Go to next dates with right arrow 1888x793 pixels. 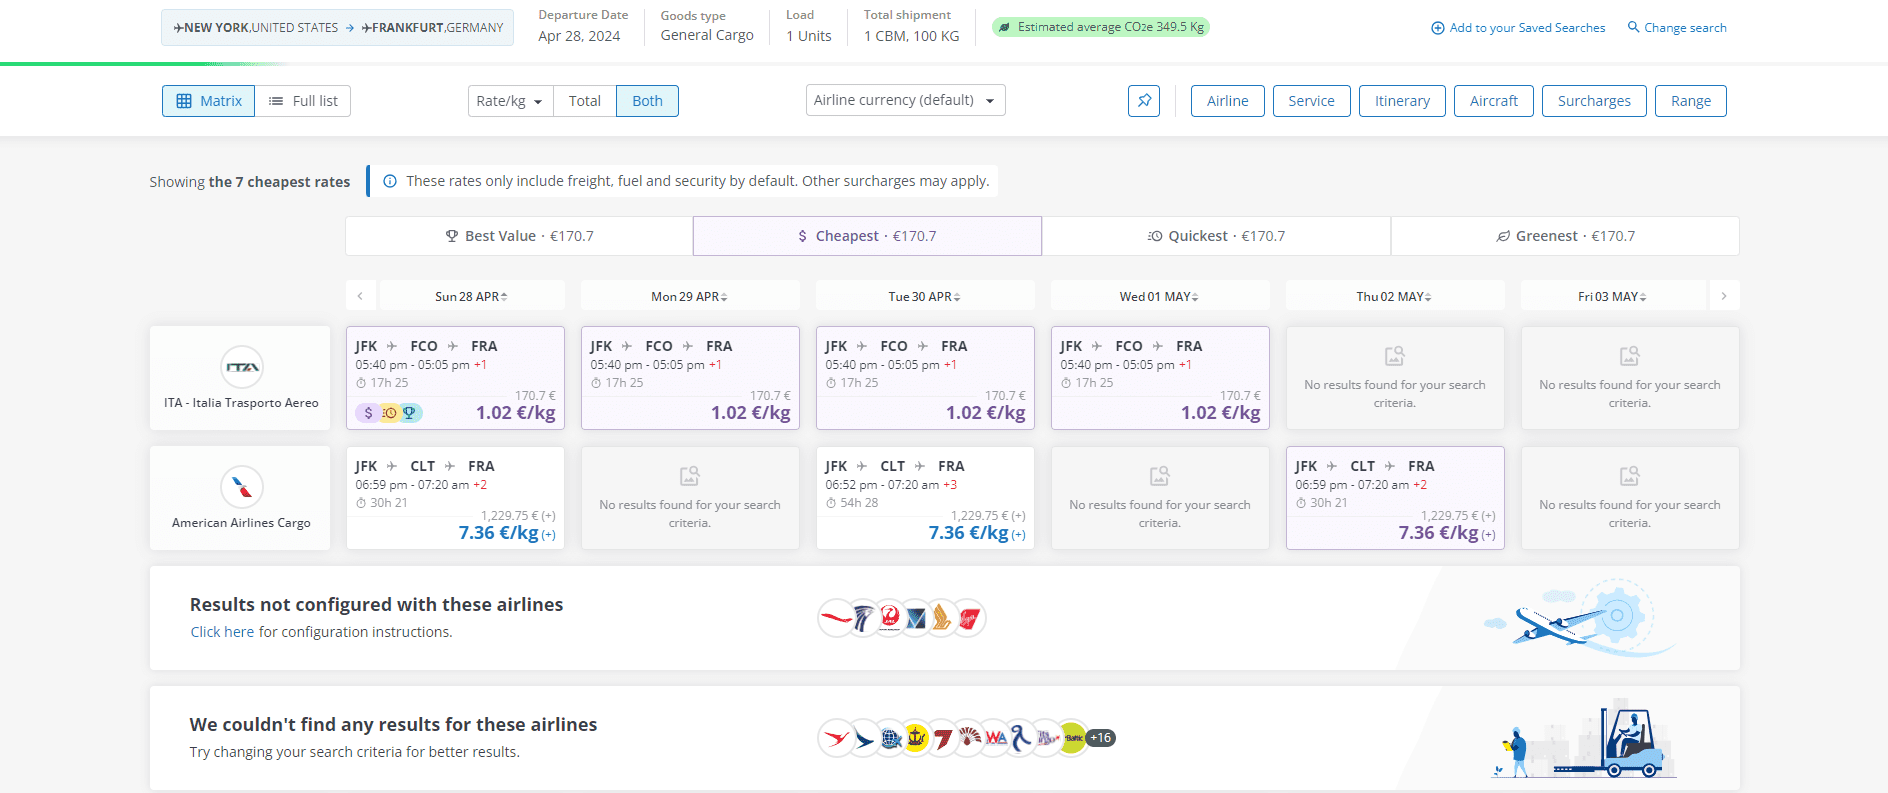[1724, 296]
